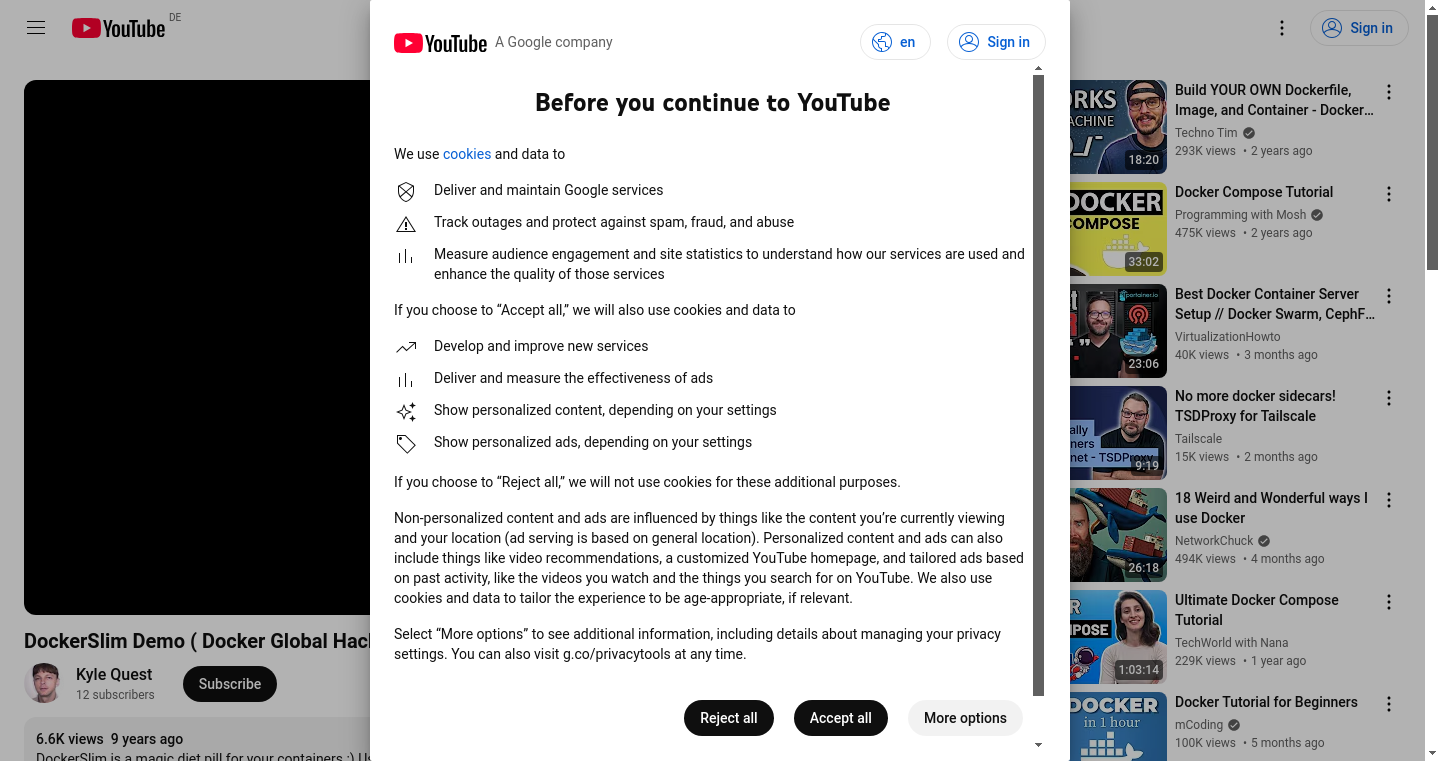The height and width of the screenshot is (761, 1440).
Task: Click the DockerSlim Demo video title
Action: (x=197, y=641)
